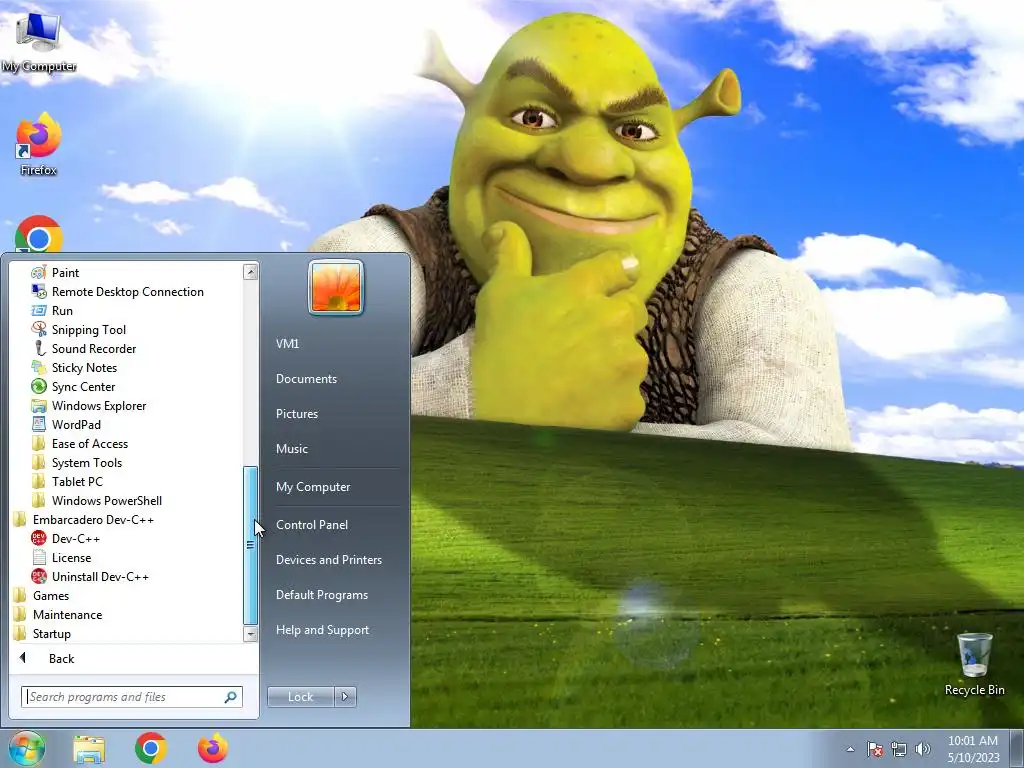Viewport: 1024px width, 768px height.
Task: Expand the System Tools folder
Action: pos(77,462)
